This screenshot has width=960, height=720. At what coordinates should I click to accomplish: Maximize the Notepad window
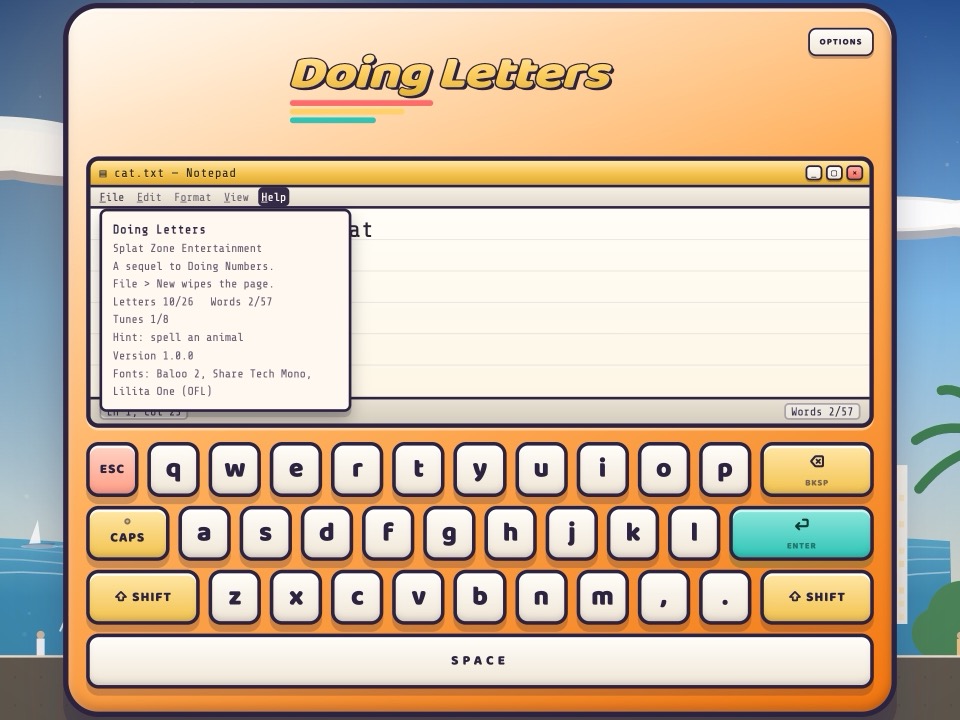834,173
